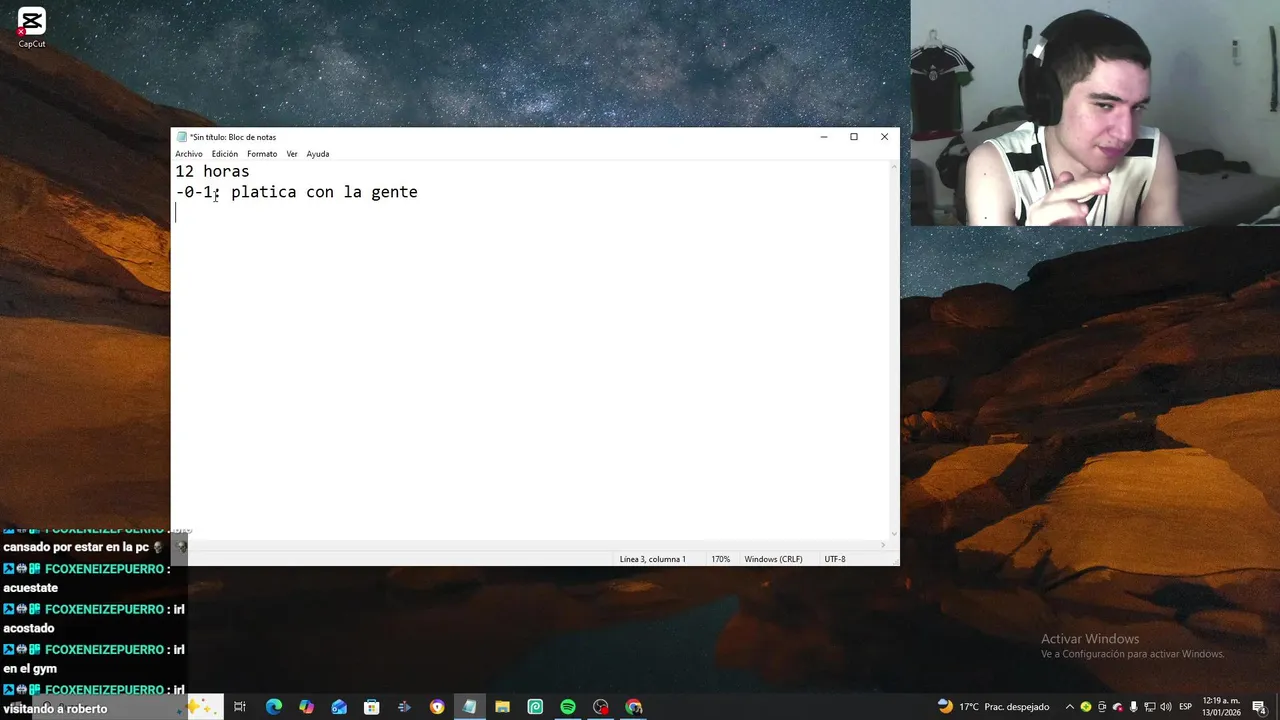Open the Formato menu in Notepad
This screenshot has height=720, width=1280.
[262, 154]
